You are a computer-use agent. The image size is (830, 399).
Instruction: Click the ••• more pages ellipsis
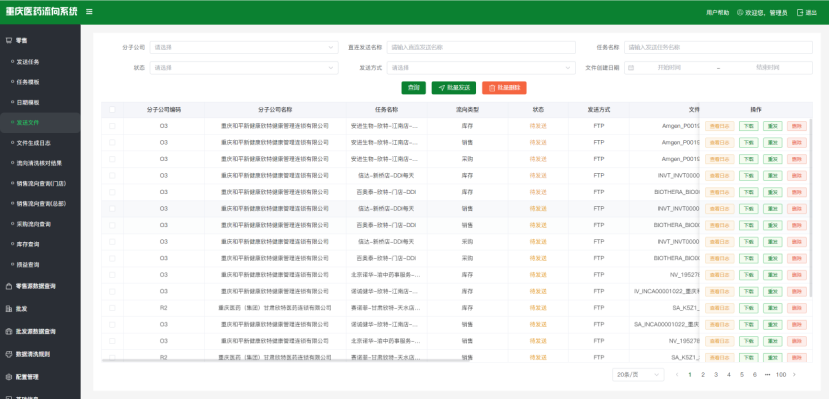[x=768, y=375]
